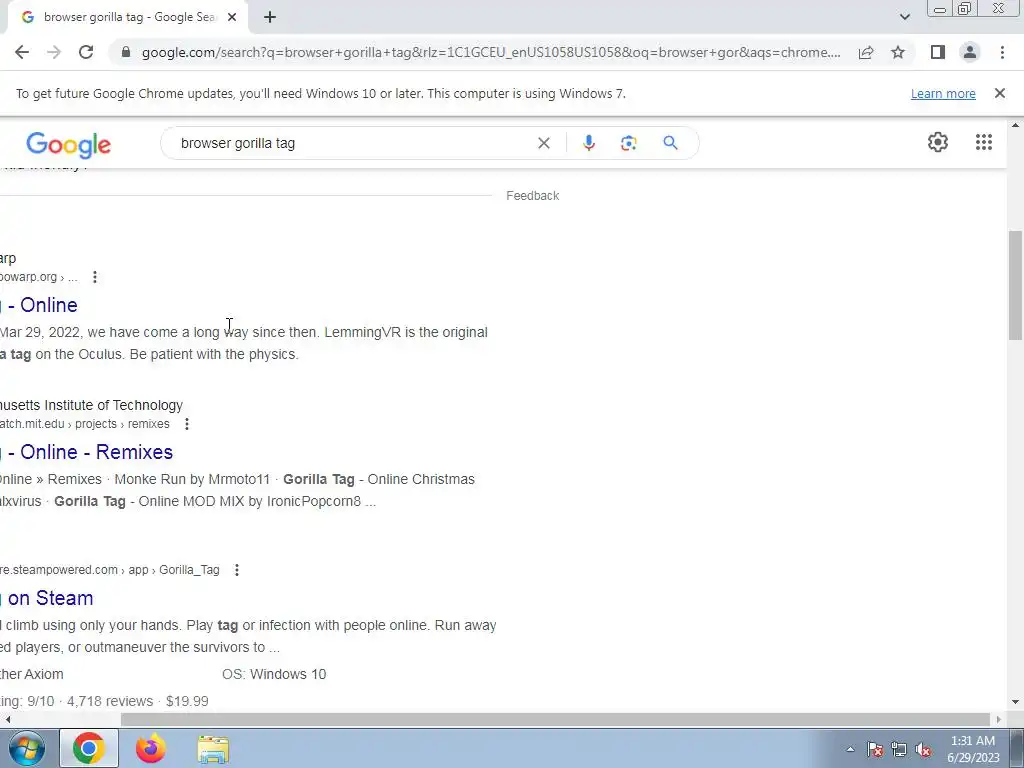This screenshot has width=1024, height=768.
Task: Open more options for the turbowarp.org result
Action: 95,277
